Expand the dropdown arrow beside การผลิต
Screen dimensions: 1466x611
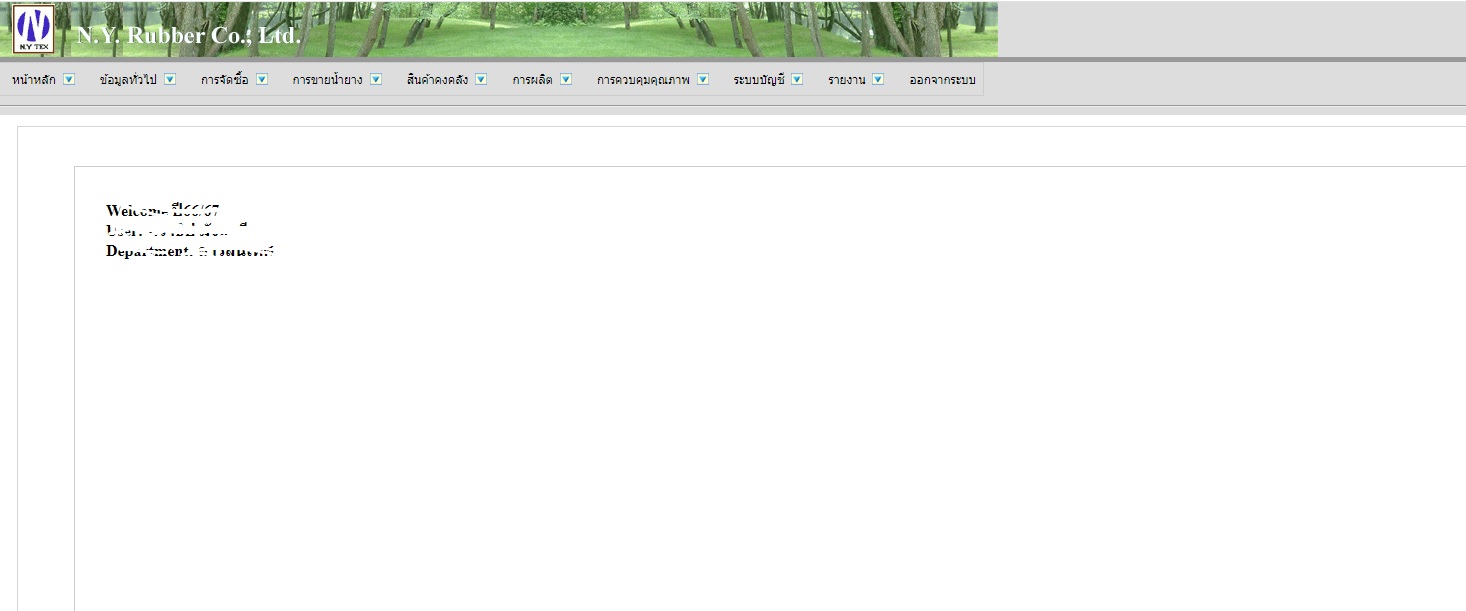click(x=566, y=80)
